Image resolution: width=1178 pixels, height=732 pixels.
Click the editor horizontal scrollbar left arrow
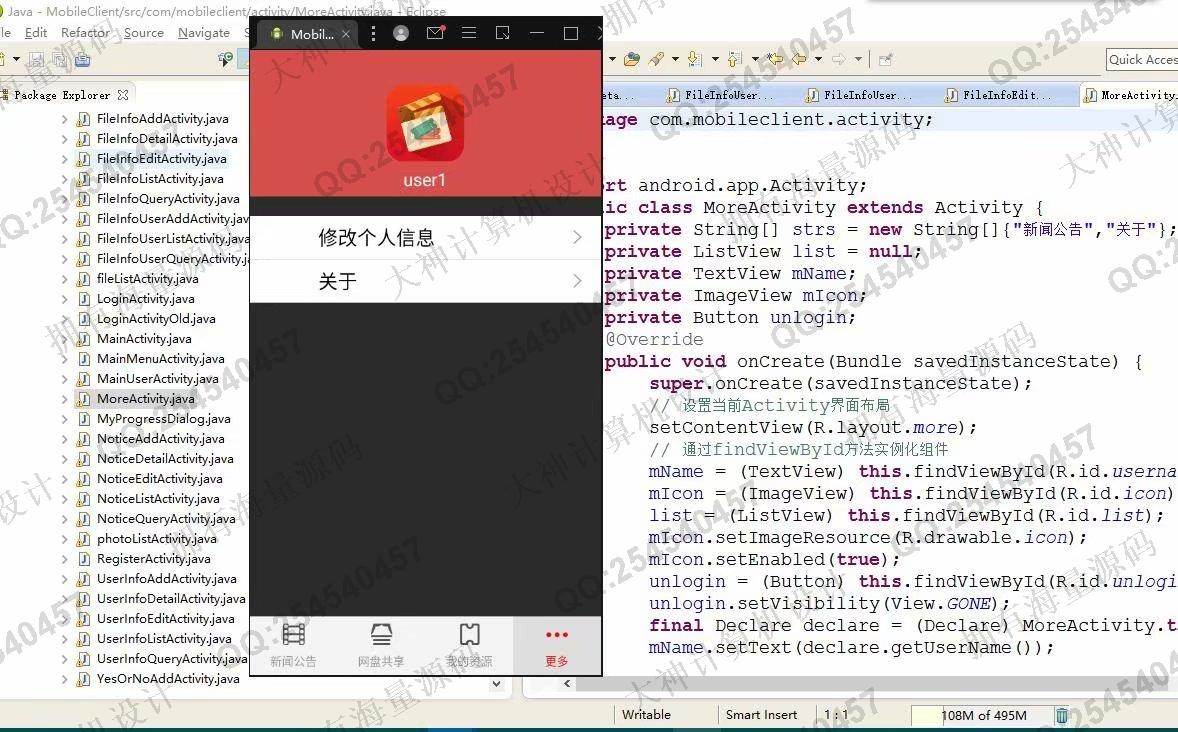566,683
